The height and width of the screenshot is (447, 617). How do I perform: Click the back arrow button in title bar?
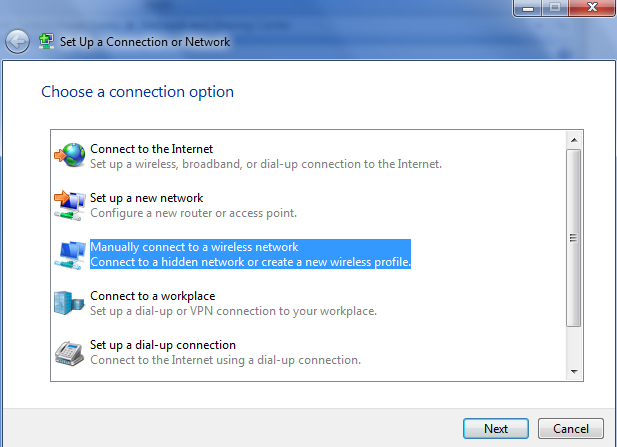click(x=17, y=41)
